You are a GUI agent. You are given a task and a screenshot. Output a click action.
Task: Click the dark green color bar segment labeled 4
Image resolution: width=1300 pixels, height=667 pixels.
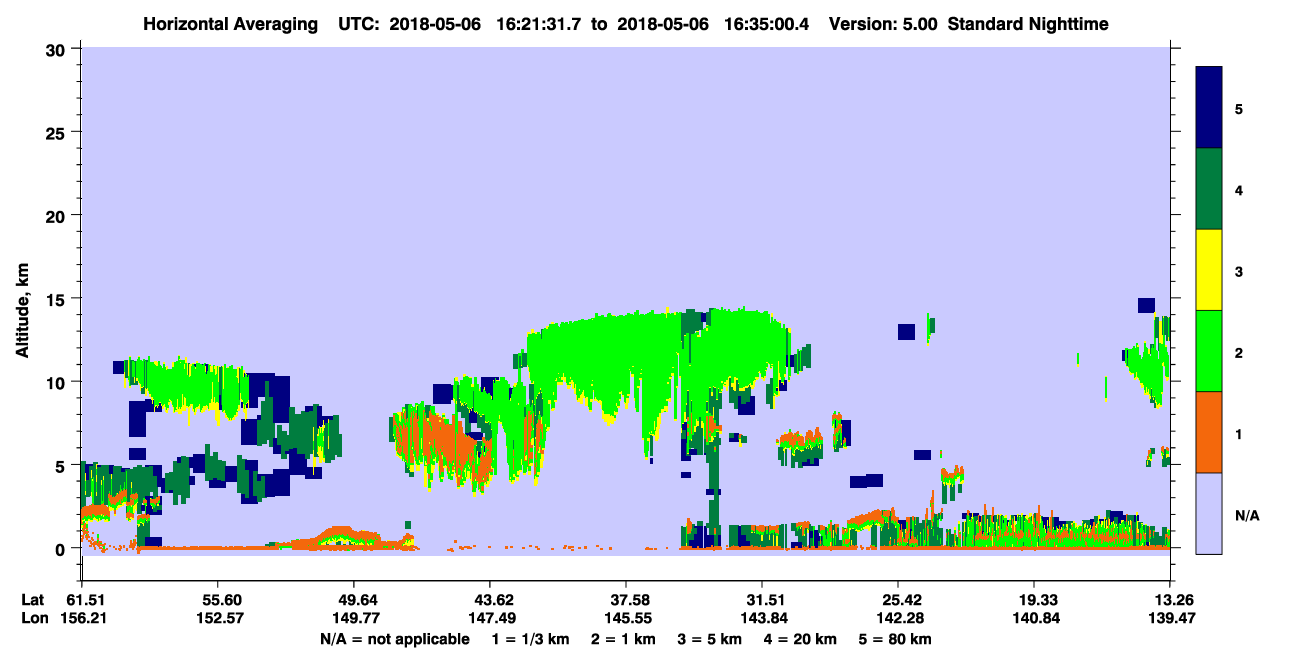(1209, 189)
